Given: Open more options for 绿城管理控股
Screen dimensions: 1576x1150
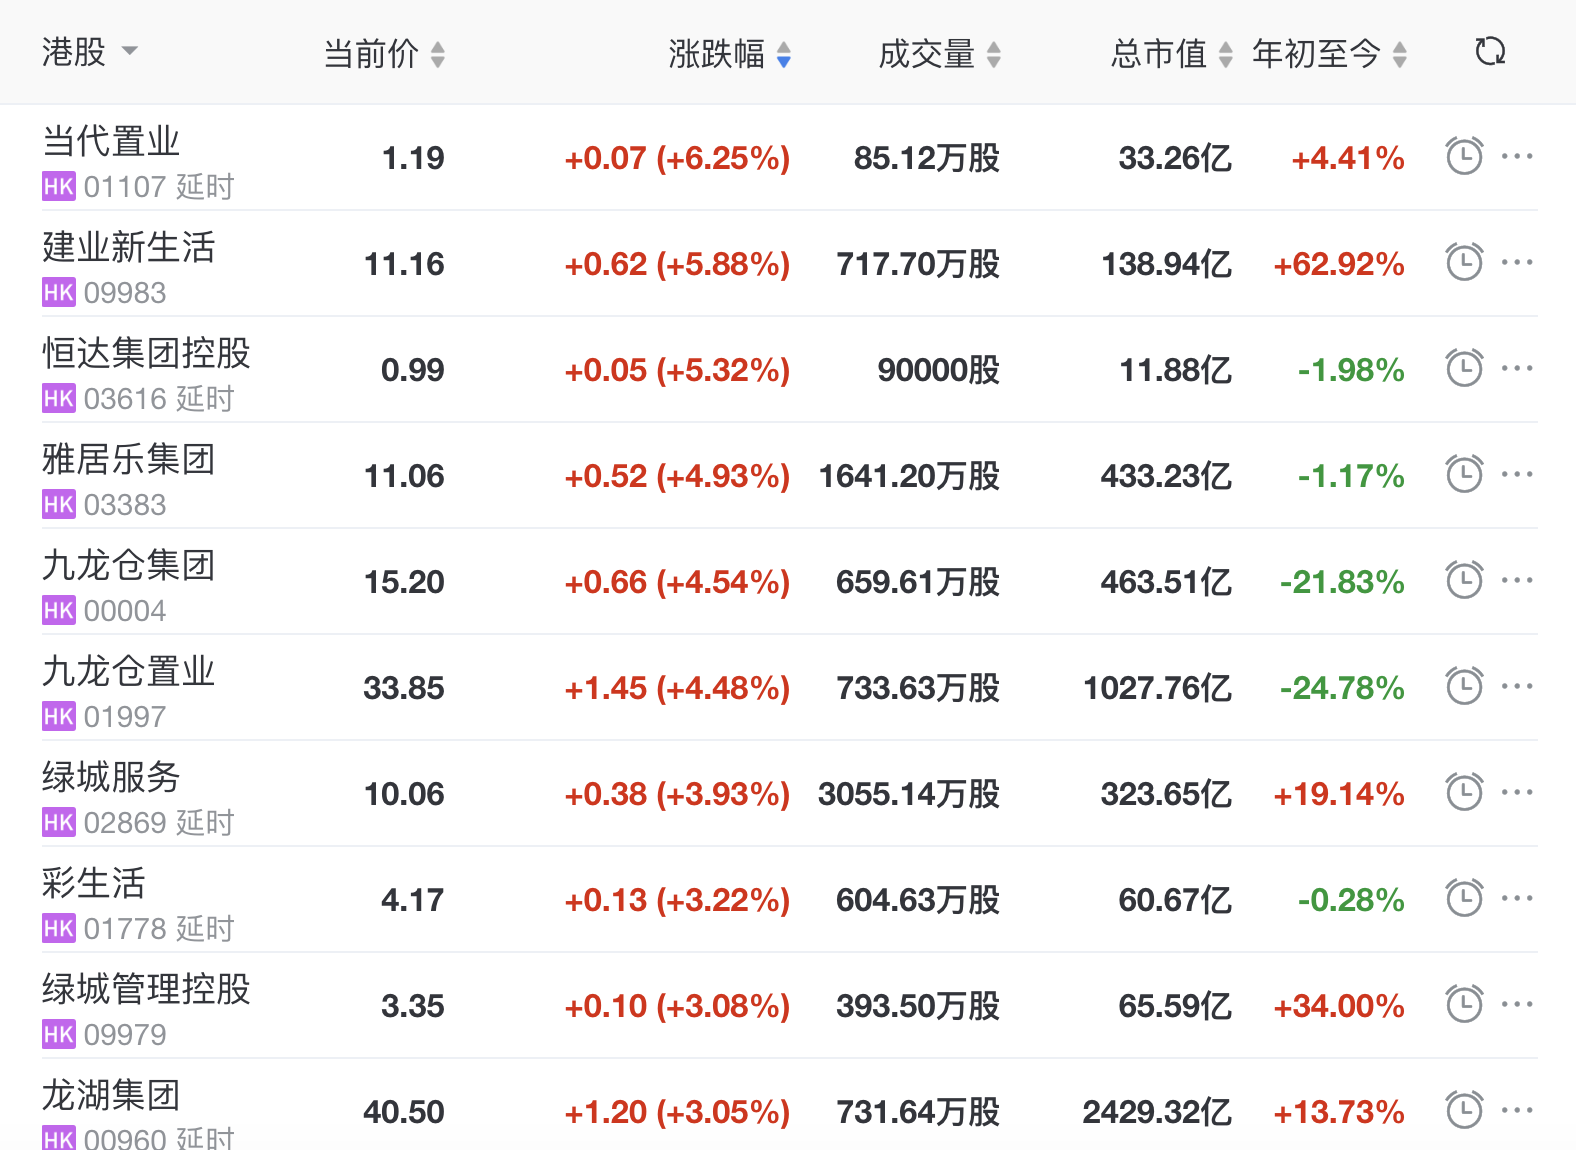Looking at the screenshot, I should click(x=1517, y=1005).
